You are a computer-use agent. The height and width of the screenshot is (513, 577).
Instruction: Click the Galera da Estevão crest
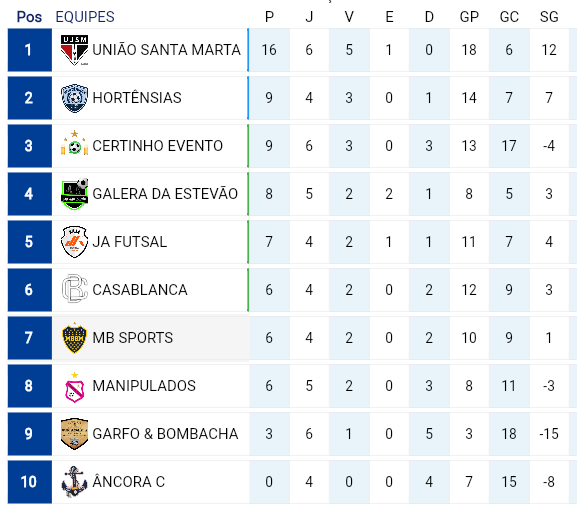(74, 194)
